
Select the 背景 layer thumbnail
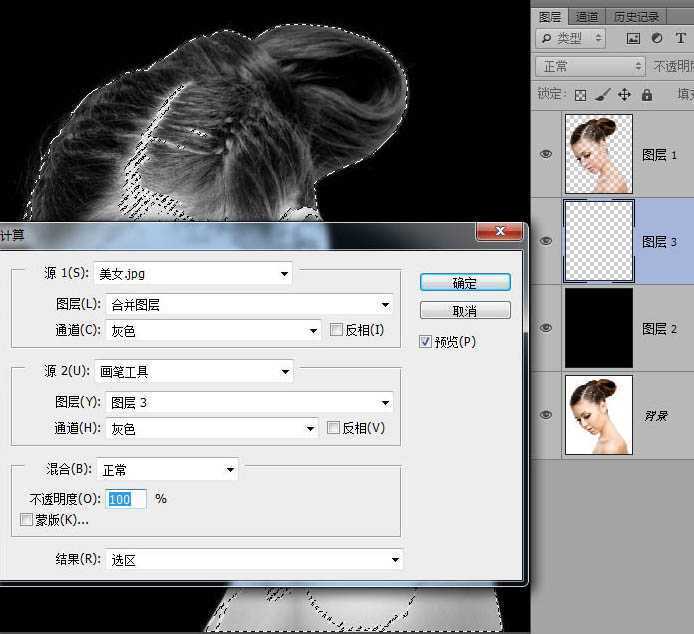click(599, 415)
